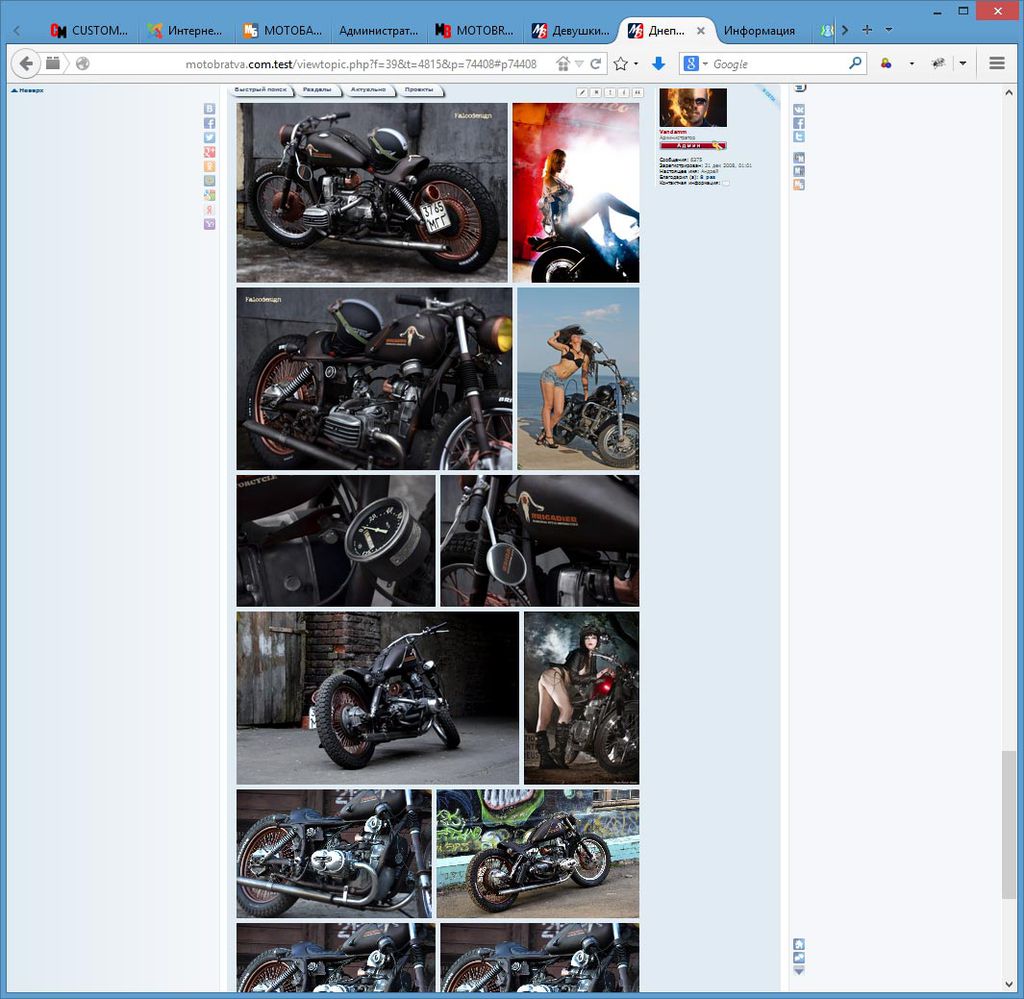Screen dimensions: 1024x999
Task: Share via the left VK icon
Action: point(210,109)
